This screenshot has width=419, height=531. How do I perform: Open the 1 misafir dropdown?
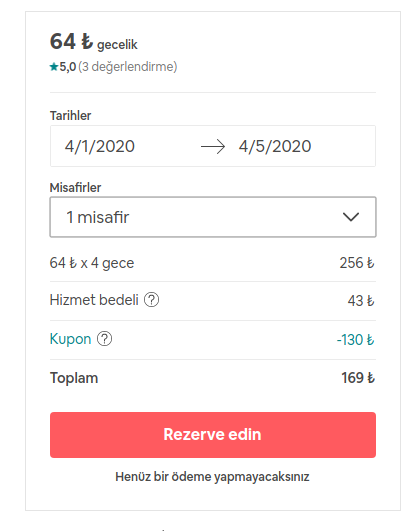(x=213, y=217)
